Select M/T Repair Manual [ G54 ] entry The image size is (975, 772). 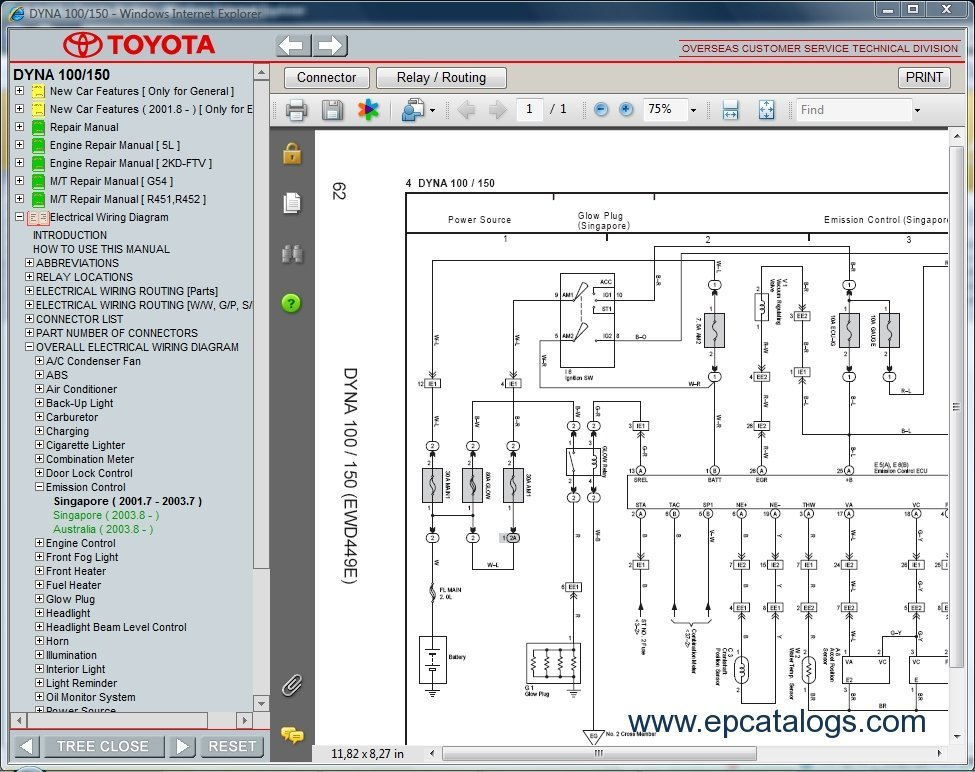pyautogui.click(x=111, y=181)
